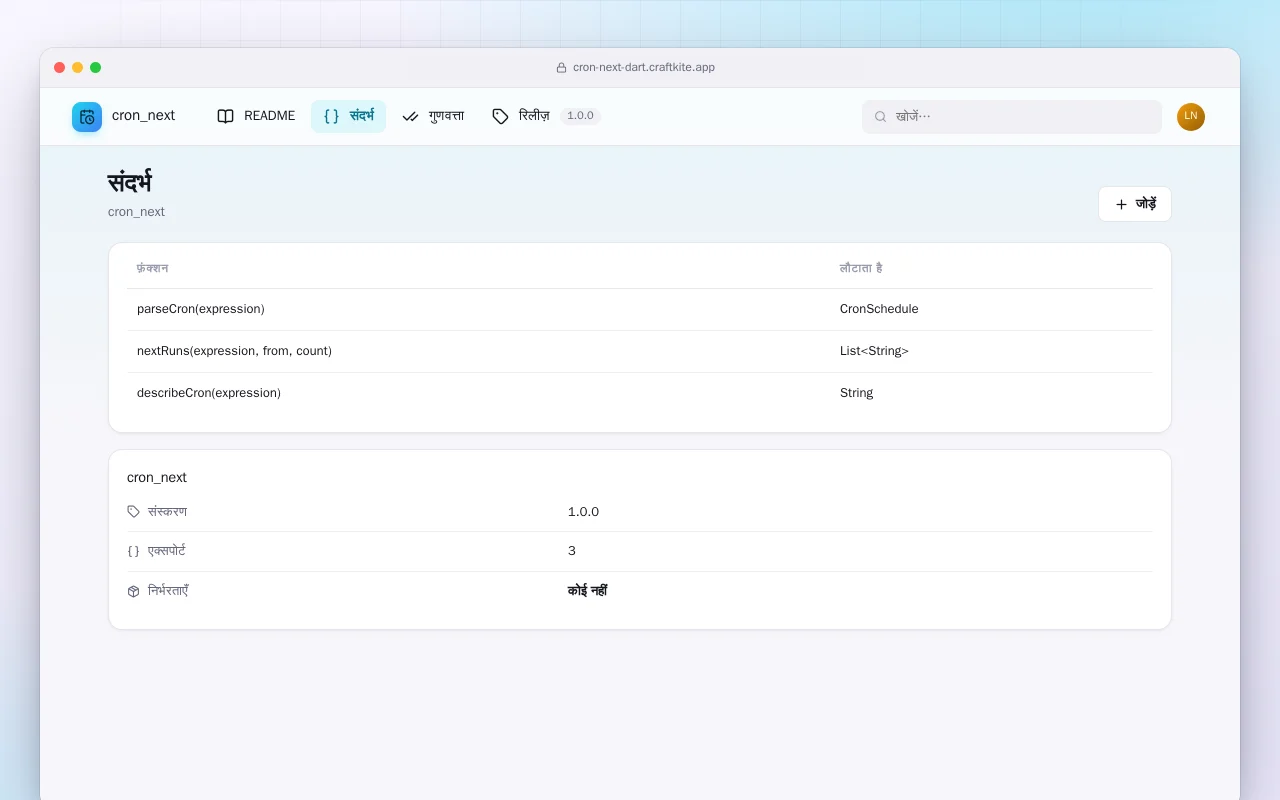The height and width of the screenshot is (800, 1280).
Task: Click the संस्करण label
Action: point(167,512)
